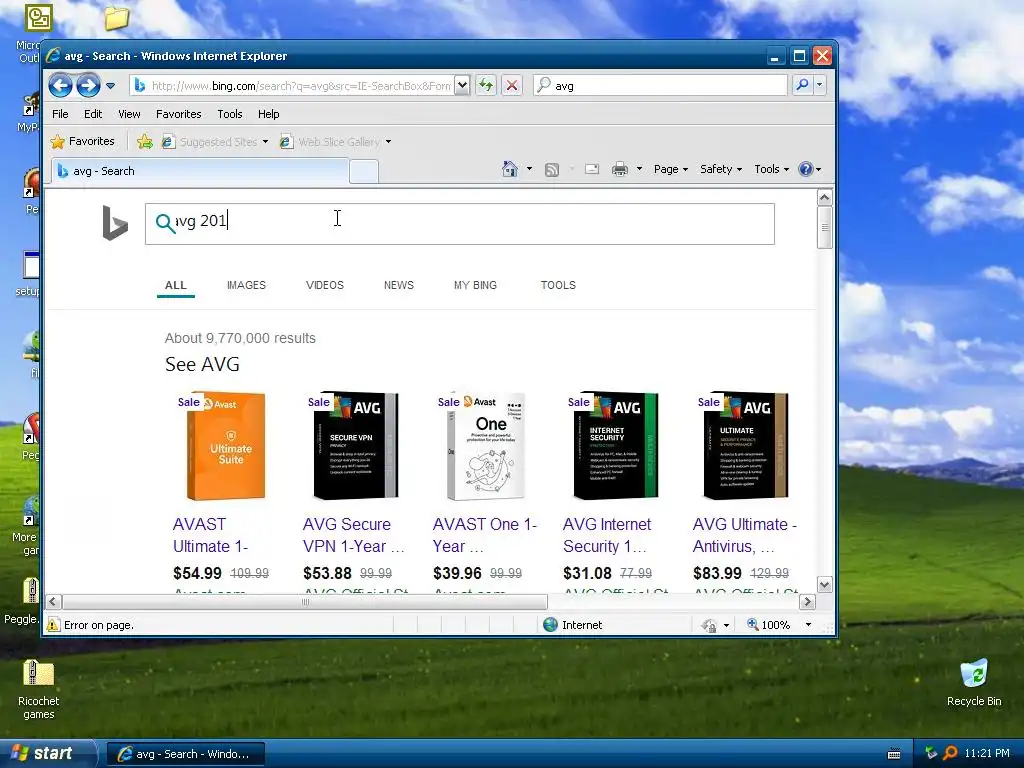This screenshot has width=1024, height=768.
Task: Click the IE search box containing avg
Action: click(660, 86)
